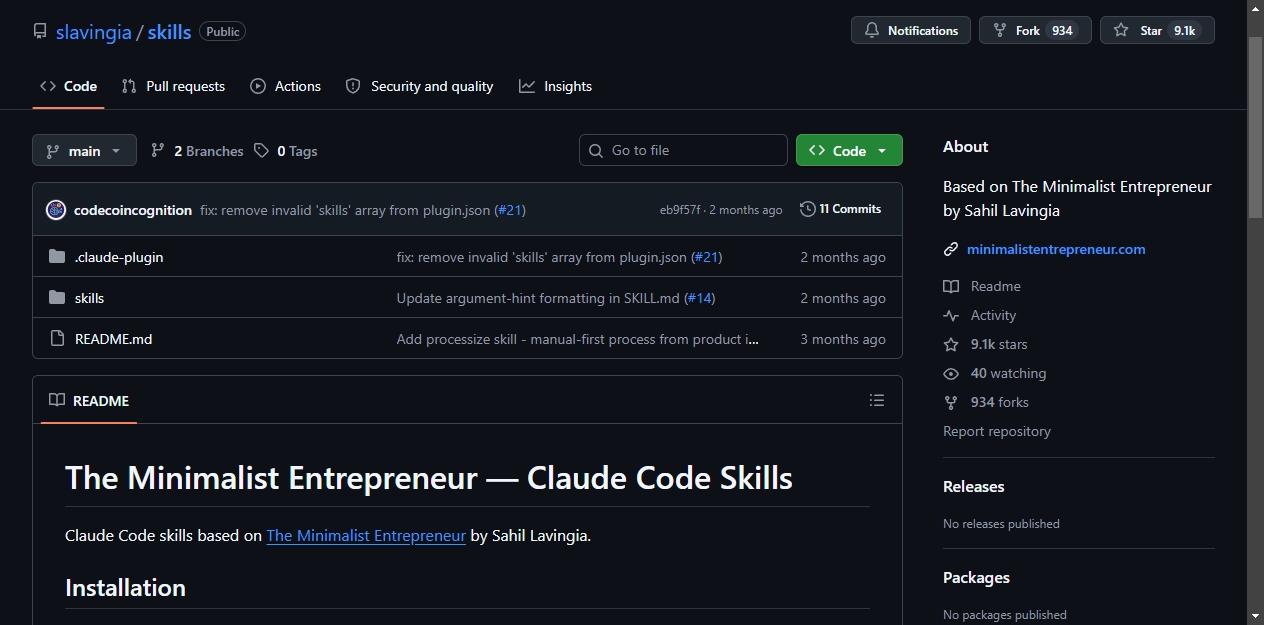This screenshot has width=1264, height=625.
Task: Click the page vertical scrollbar thumb
Action: (1255, 127)
